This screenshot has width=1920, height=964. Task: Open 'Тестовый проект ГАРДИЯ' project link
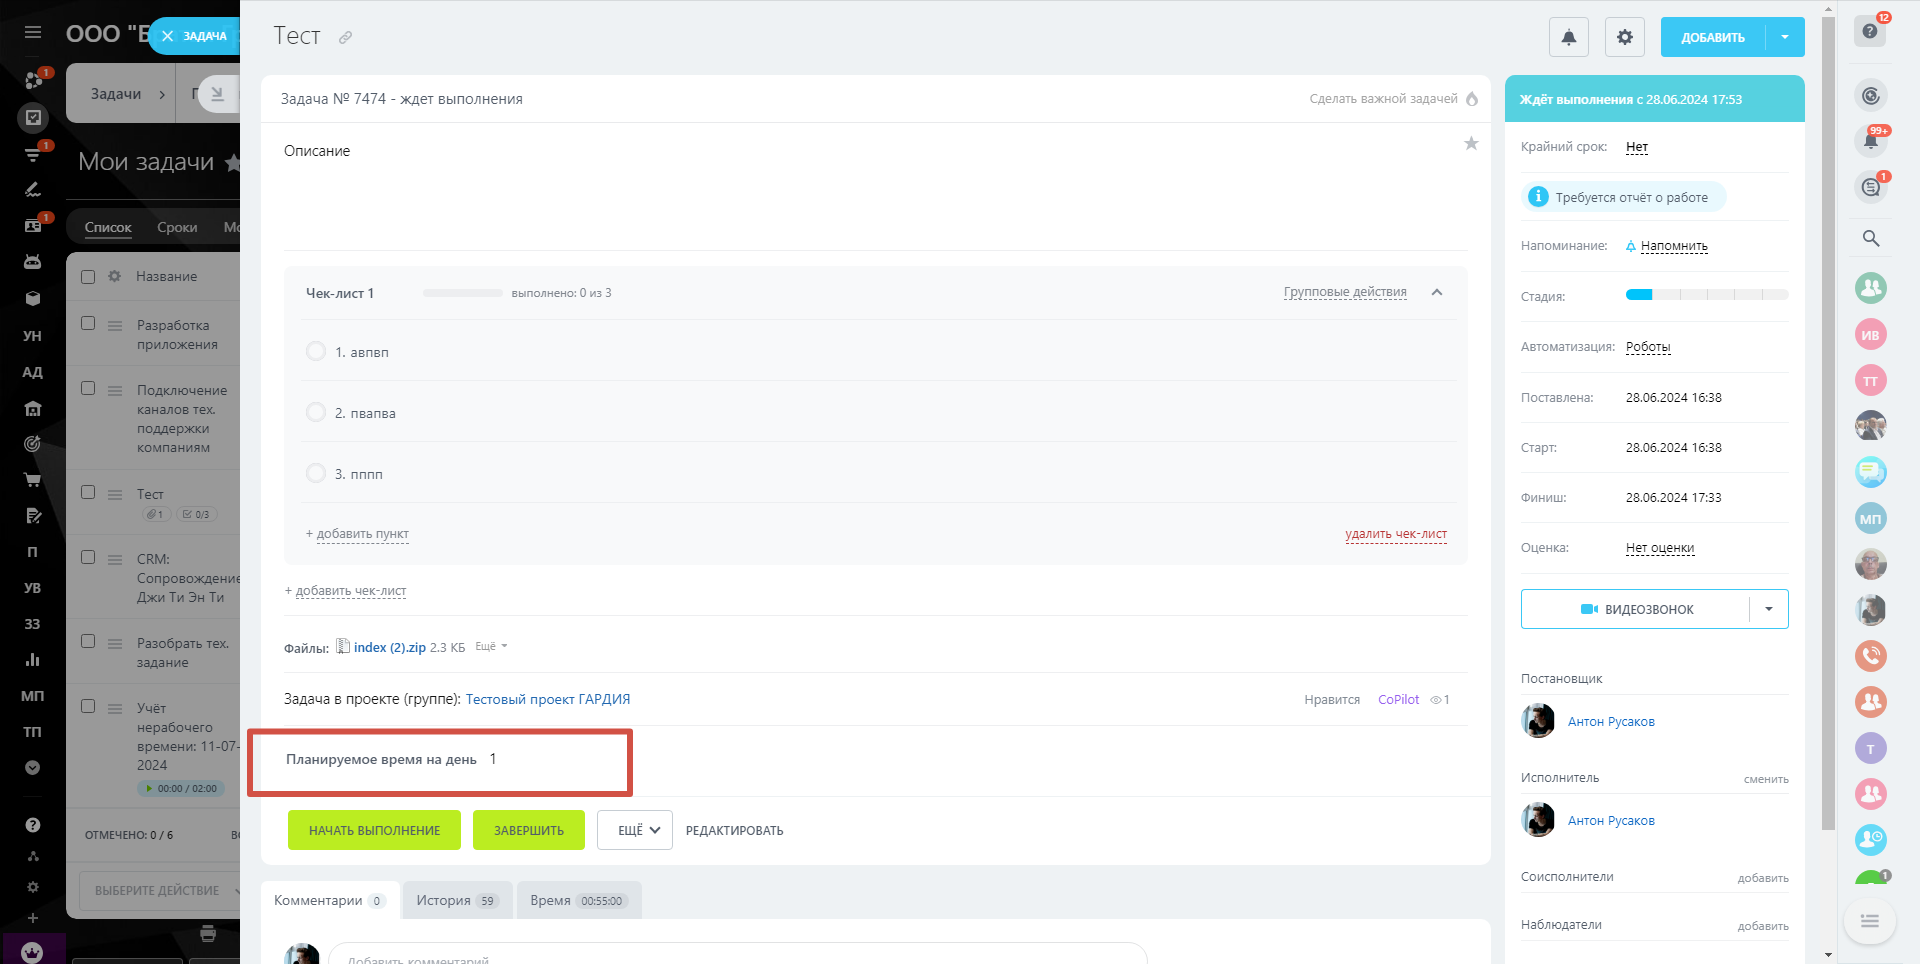pos(547,699)
